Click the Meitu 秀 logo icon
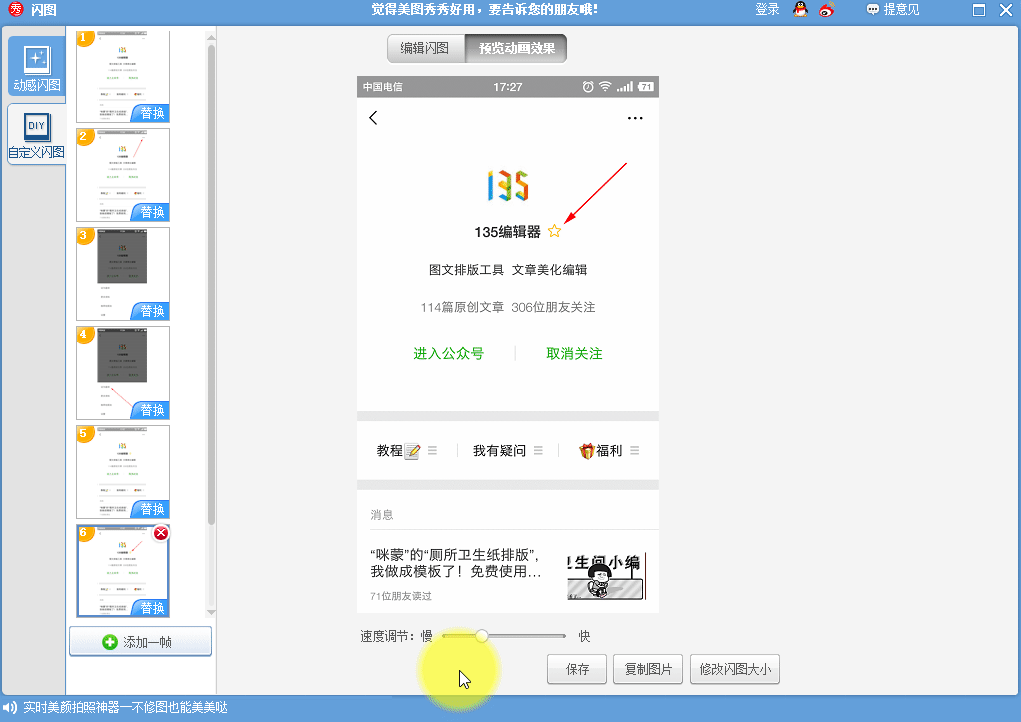Viewport: 1021px width, 722px height. click(15, 9)
